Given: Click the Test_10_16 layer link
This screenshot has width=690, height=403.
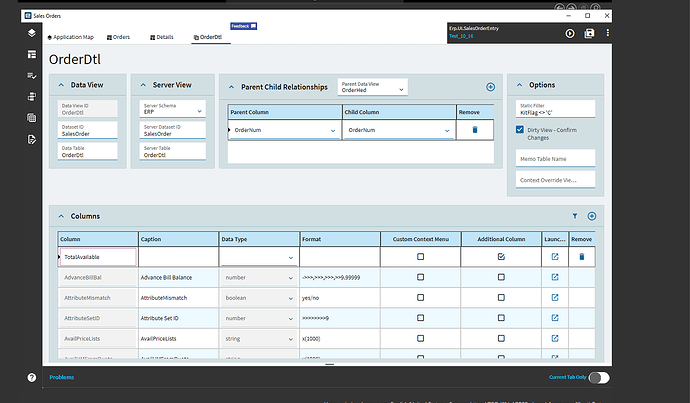Looking at the screenshot, I should coord(461,36).
